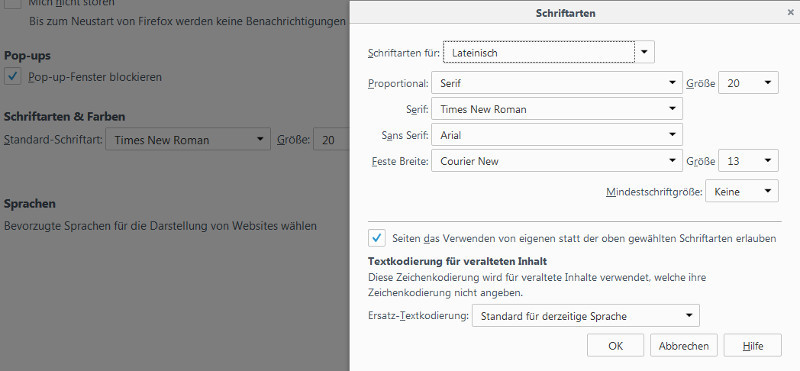
Task: Open the Proportional Serif dropdown
Action: pos(557,83)
